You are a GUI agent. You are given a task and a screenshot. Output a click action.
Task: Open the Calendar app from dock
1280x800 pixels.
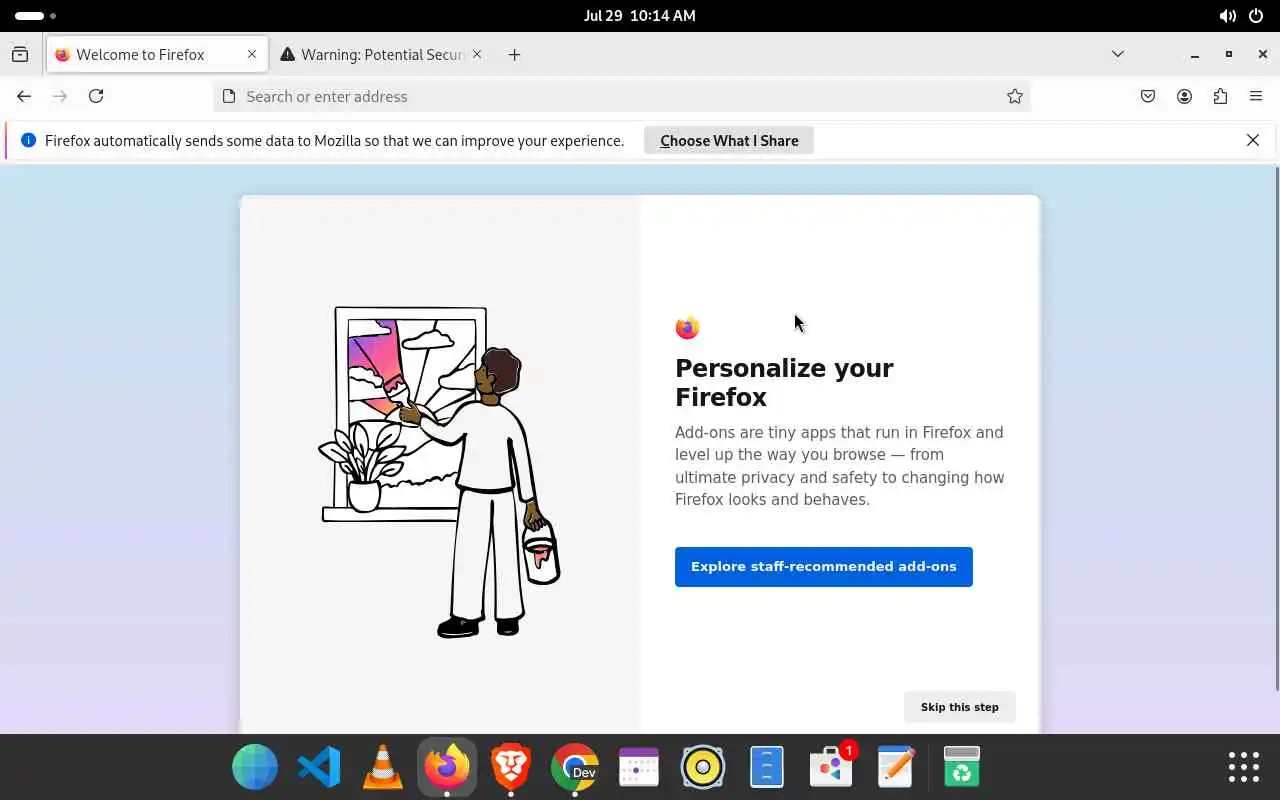tap(639, 768)
